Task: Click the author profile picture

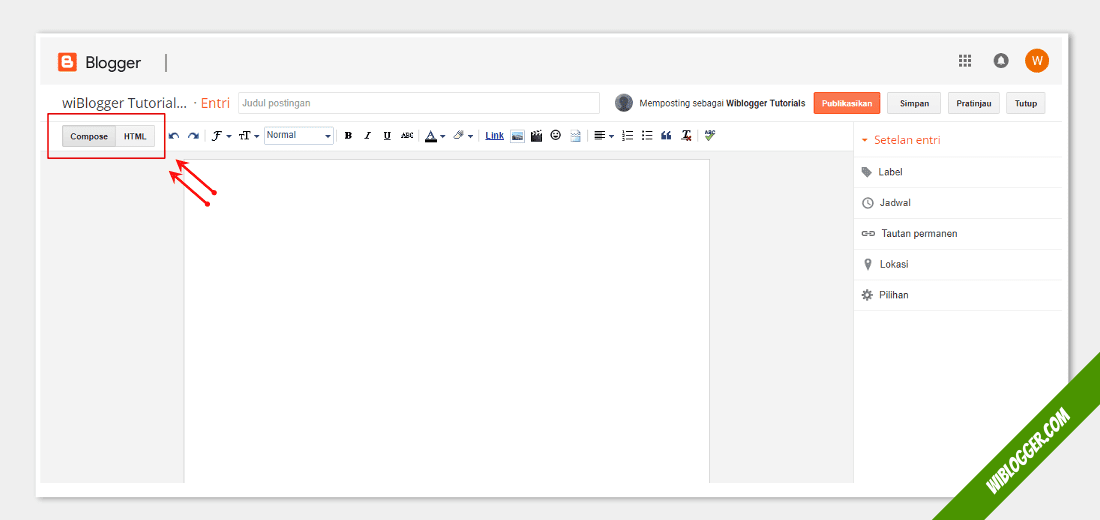Action: (624, 103)
